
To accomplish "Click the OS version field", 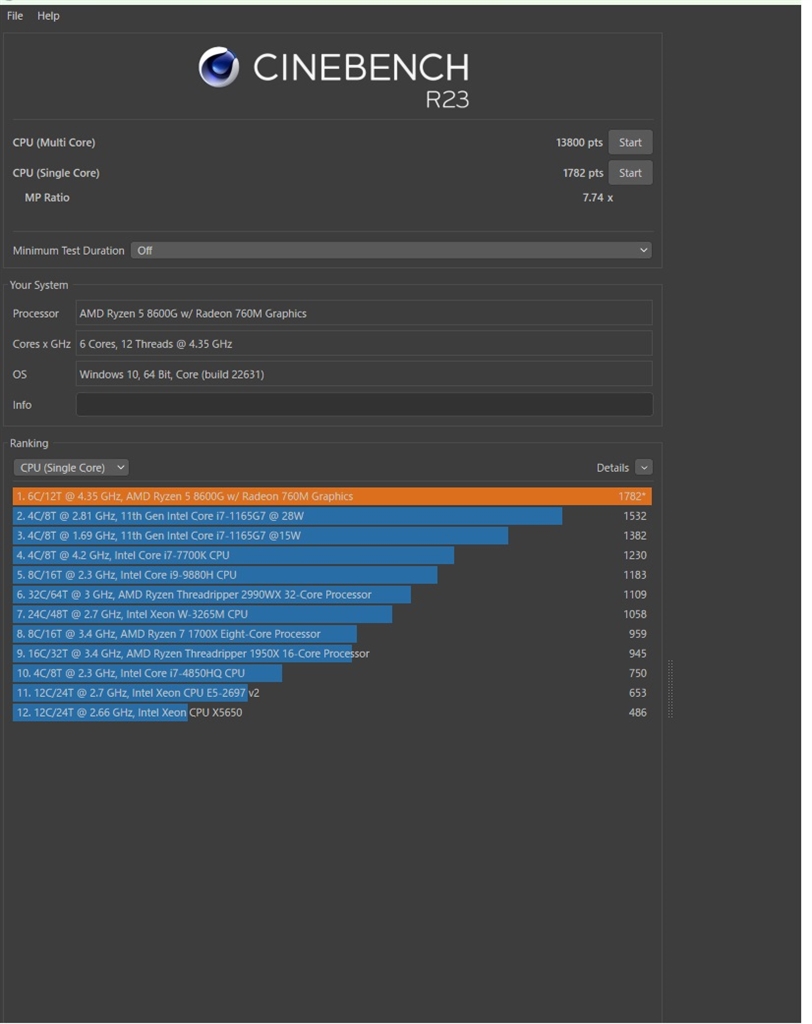I will pyautogui.click(x=364, y=375).
